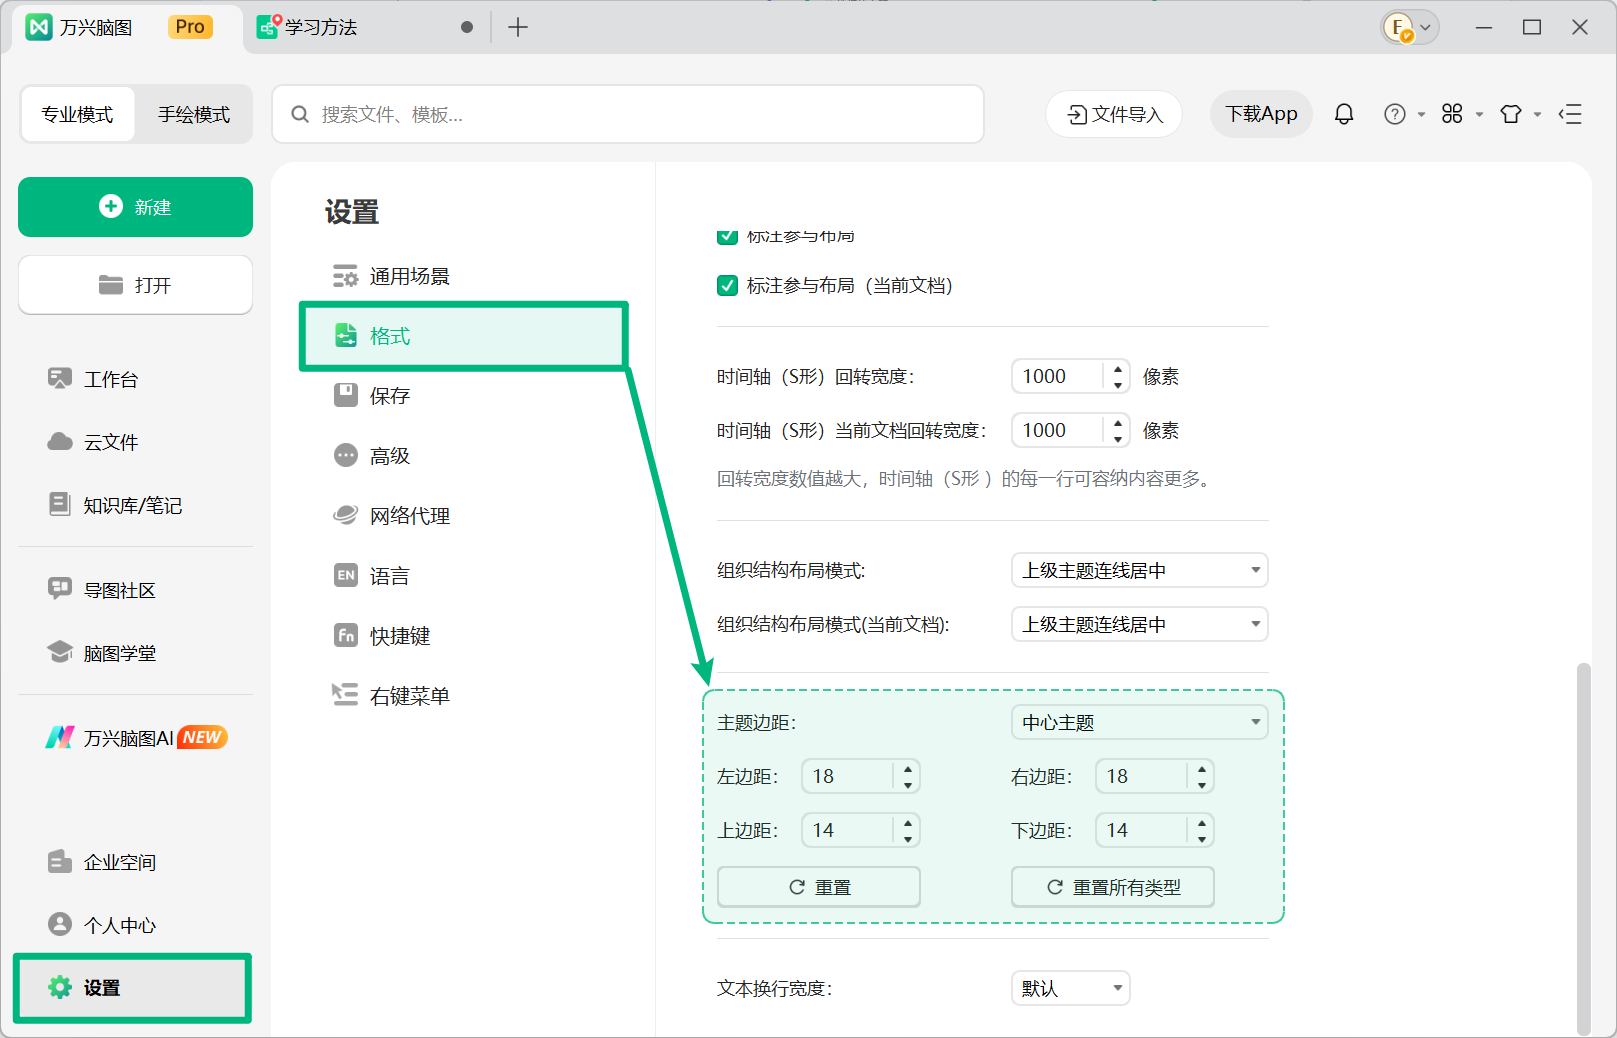Viewport: 1617px width, 1038px height.
Task: Switch to 手绘模式
Action: pyautogui.click(x=194, y=114)
